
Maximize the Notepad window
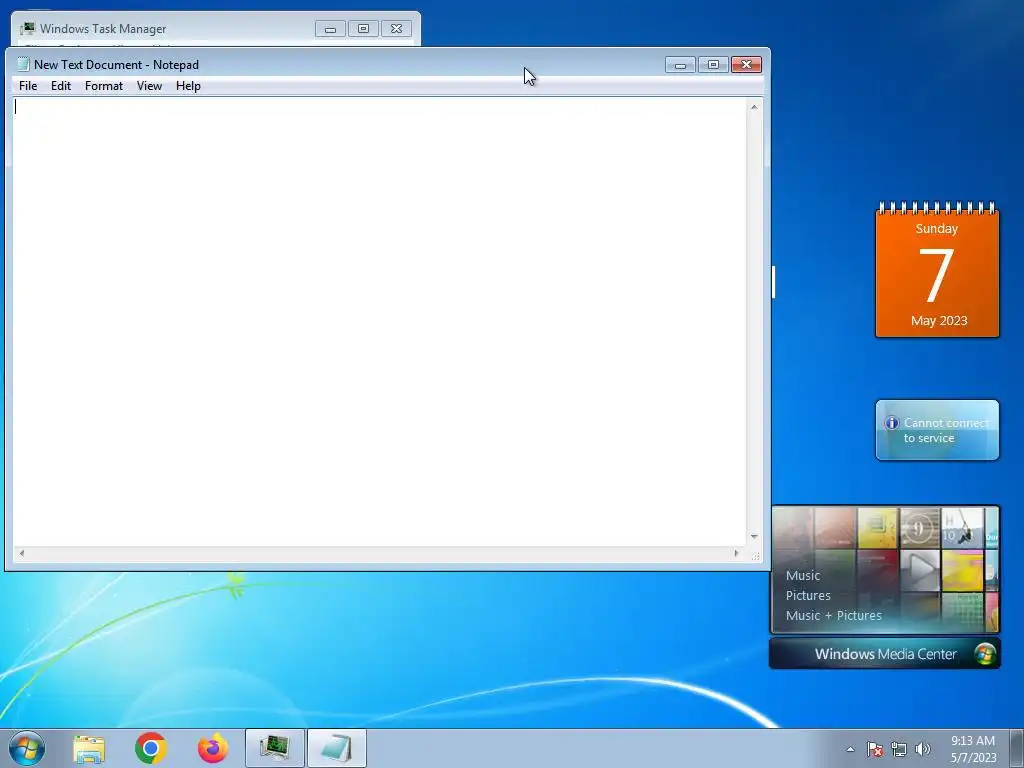[713, 65]
